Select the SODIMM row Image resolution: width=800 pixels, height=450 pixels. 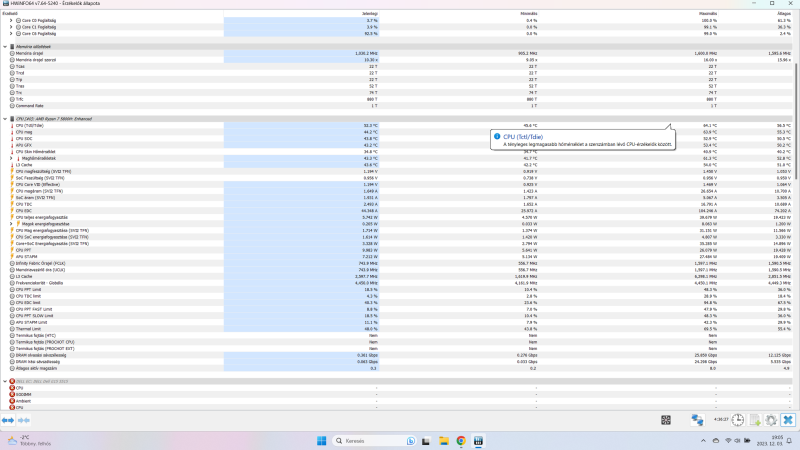[397, 394]
